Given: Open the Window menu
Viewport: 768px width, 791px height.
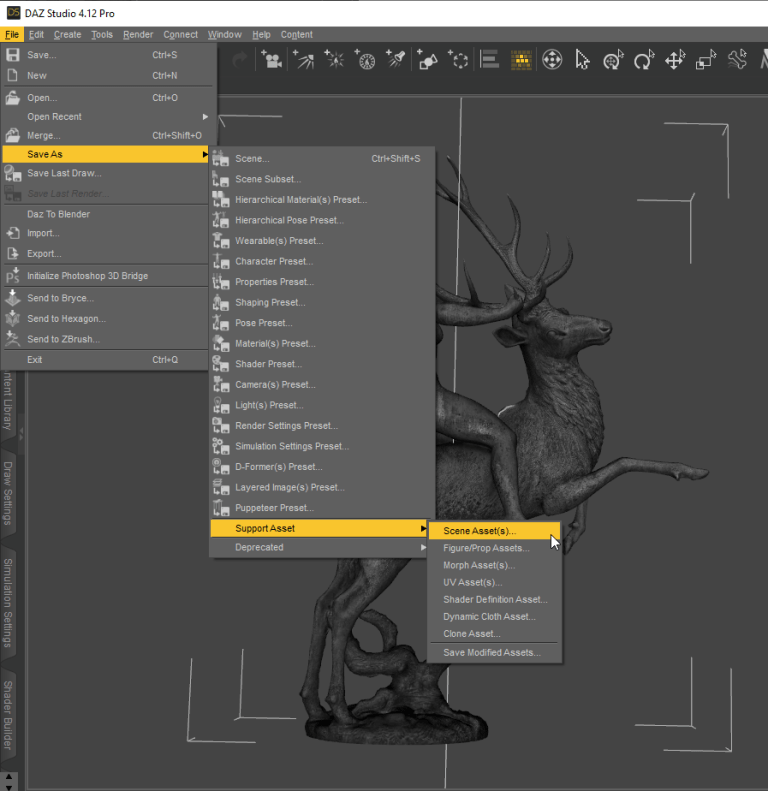Looking at the screenshot, I should [225, 34].
